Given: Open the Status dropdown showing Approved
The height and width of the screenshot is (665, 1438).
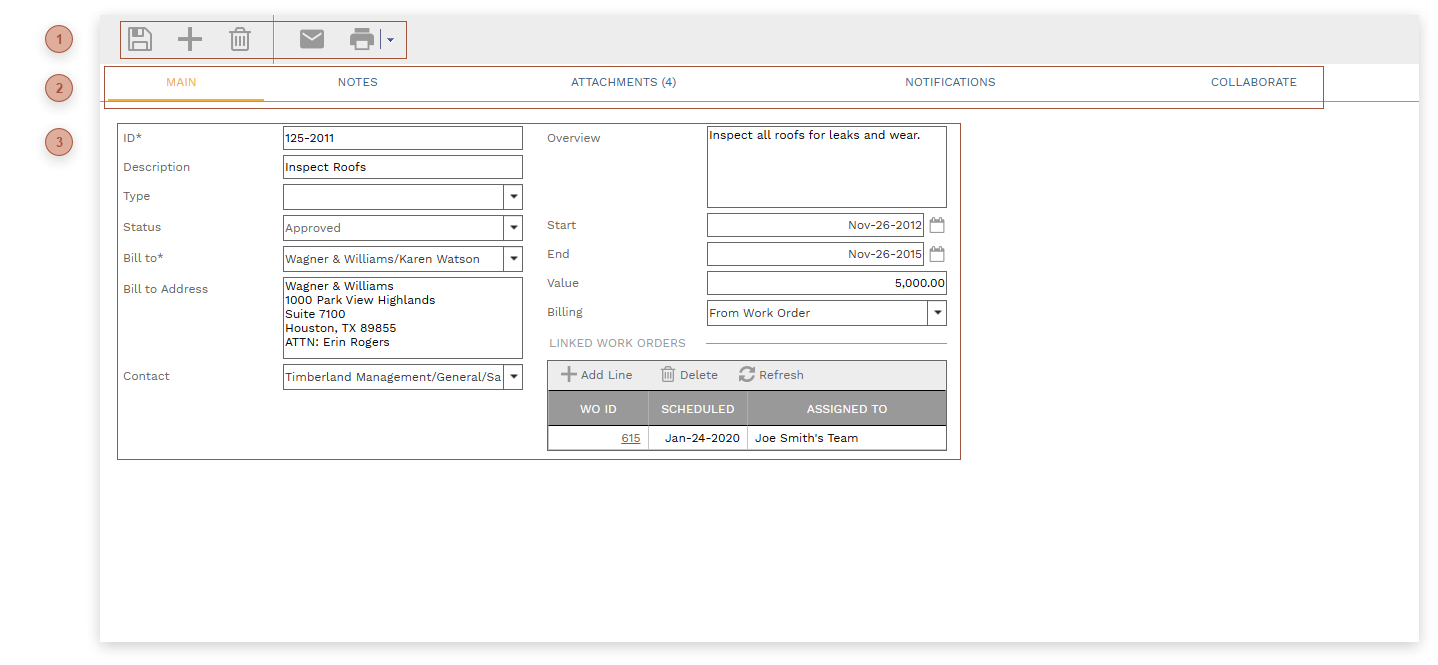Looking at the screenshot, I should click(x=513, y=228).
